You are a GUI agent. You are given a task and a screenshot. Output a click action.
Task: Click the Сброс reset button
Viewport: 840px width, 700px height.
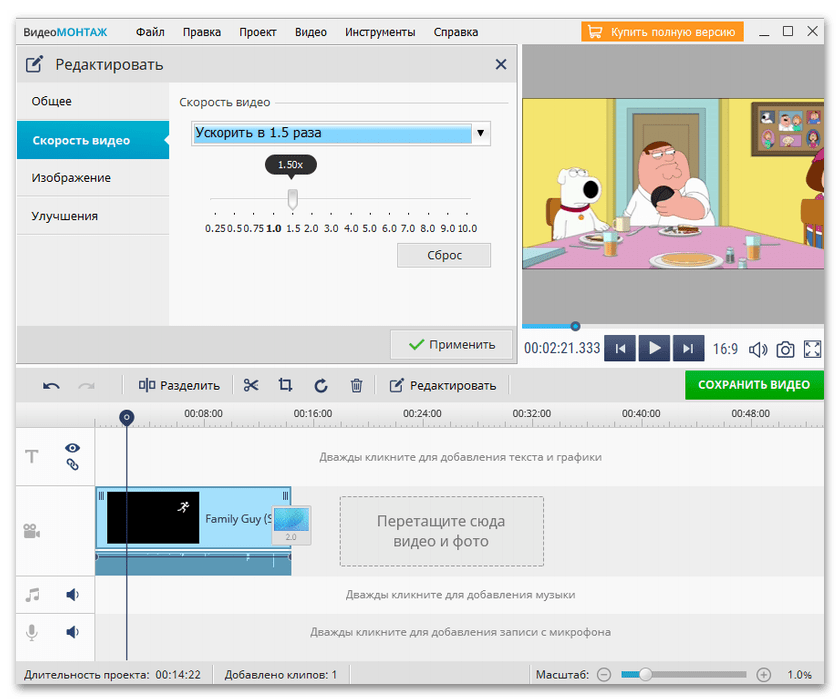click(x=444, y=255)
